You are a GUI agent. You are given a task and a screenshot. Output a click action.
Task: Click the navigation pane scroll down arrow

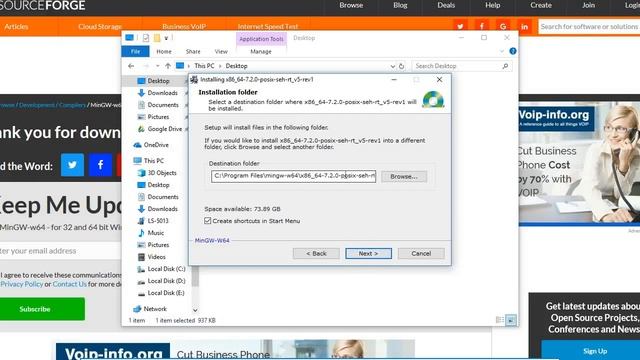coord(195,310)
